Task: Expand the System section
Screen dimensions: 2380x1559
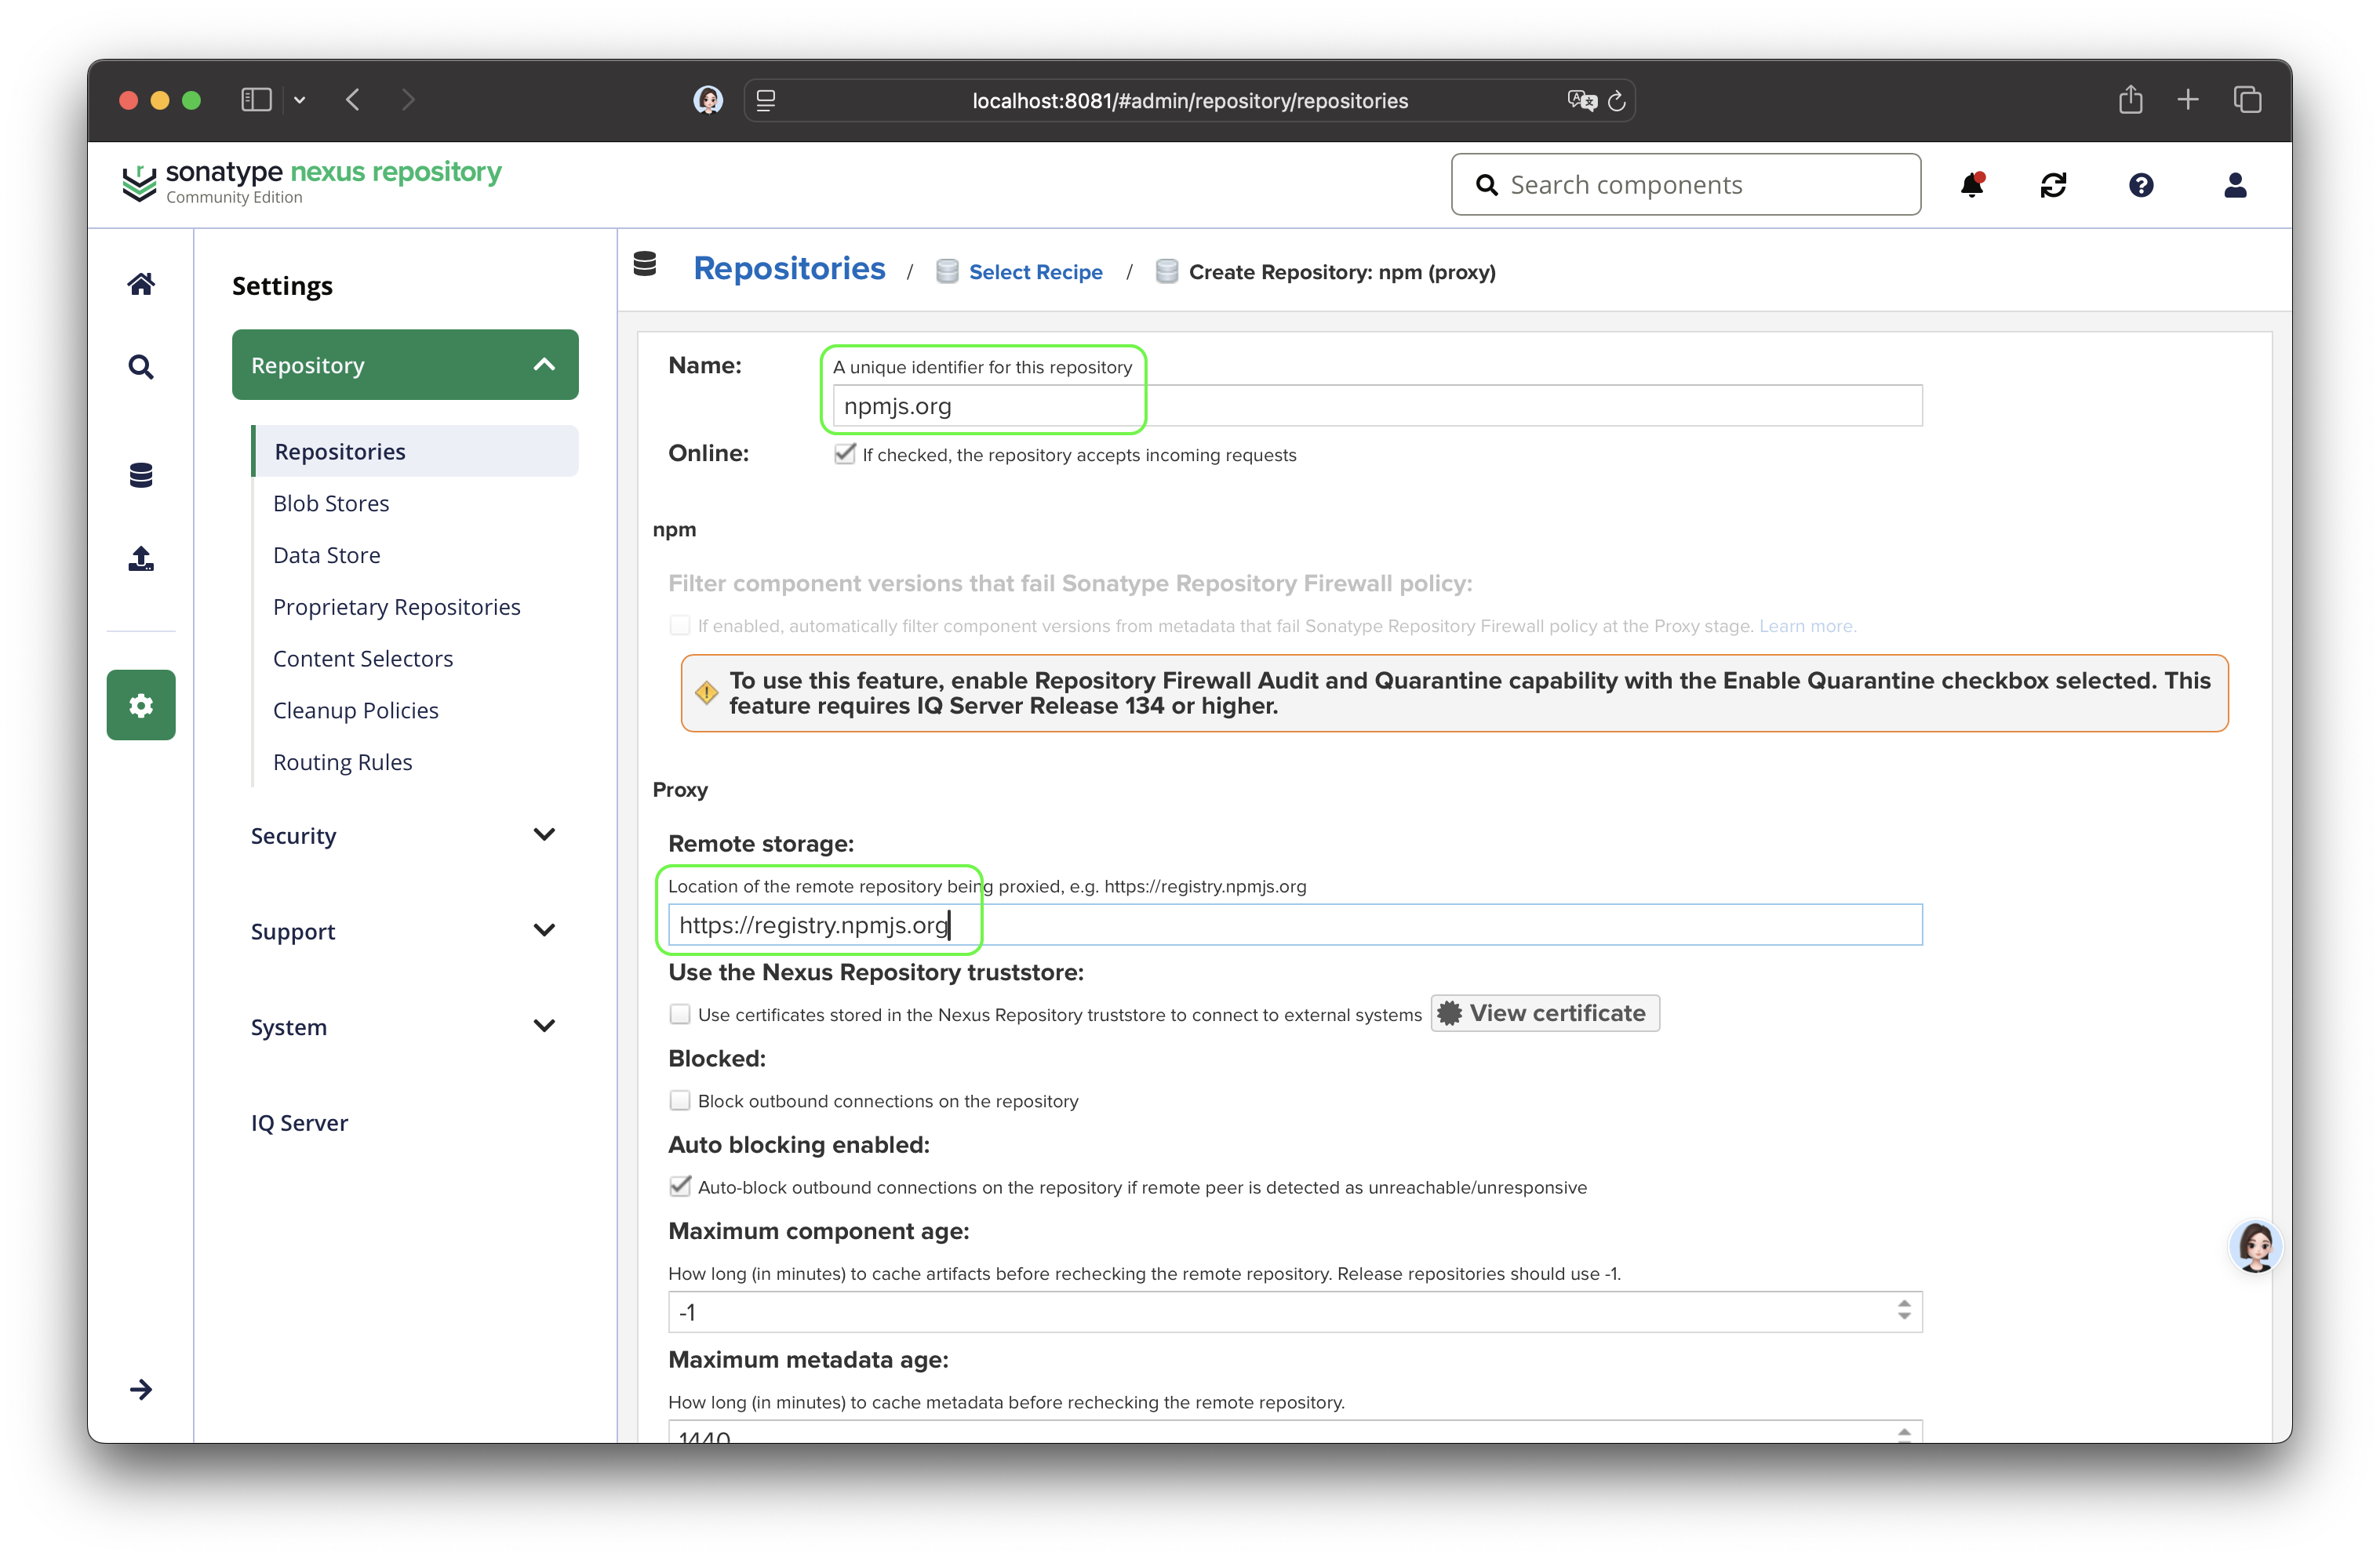Action: (404, 1027)
